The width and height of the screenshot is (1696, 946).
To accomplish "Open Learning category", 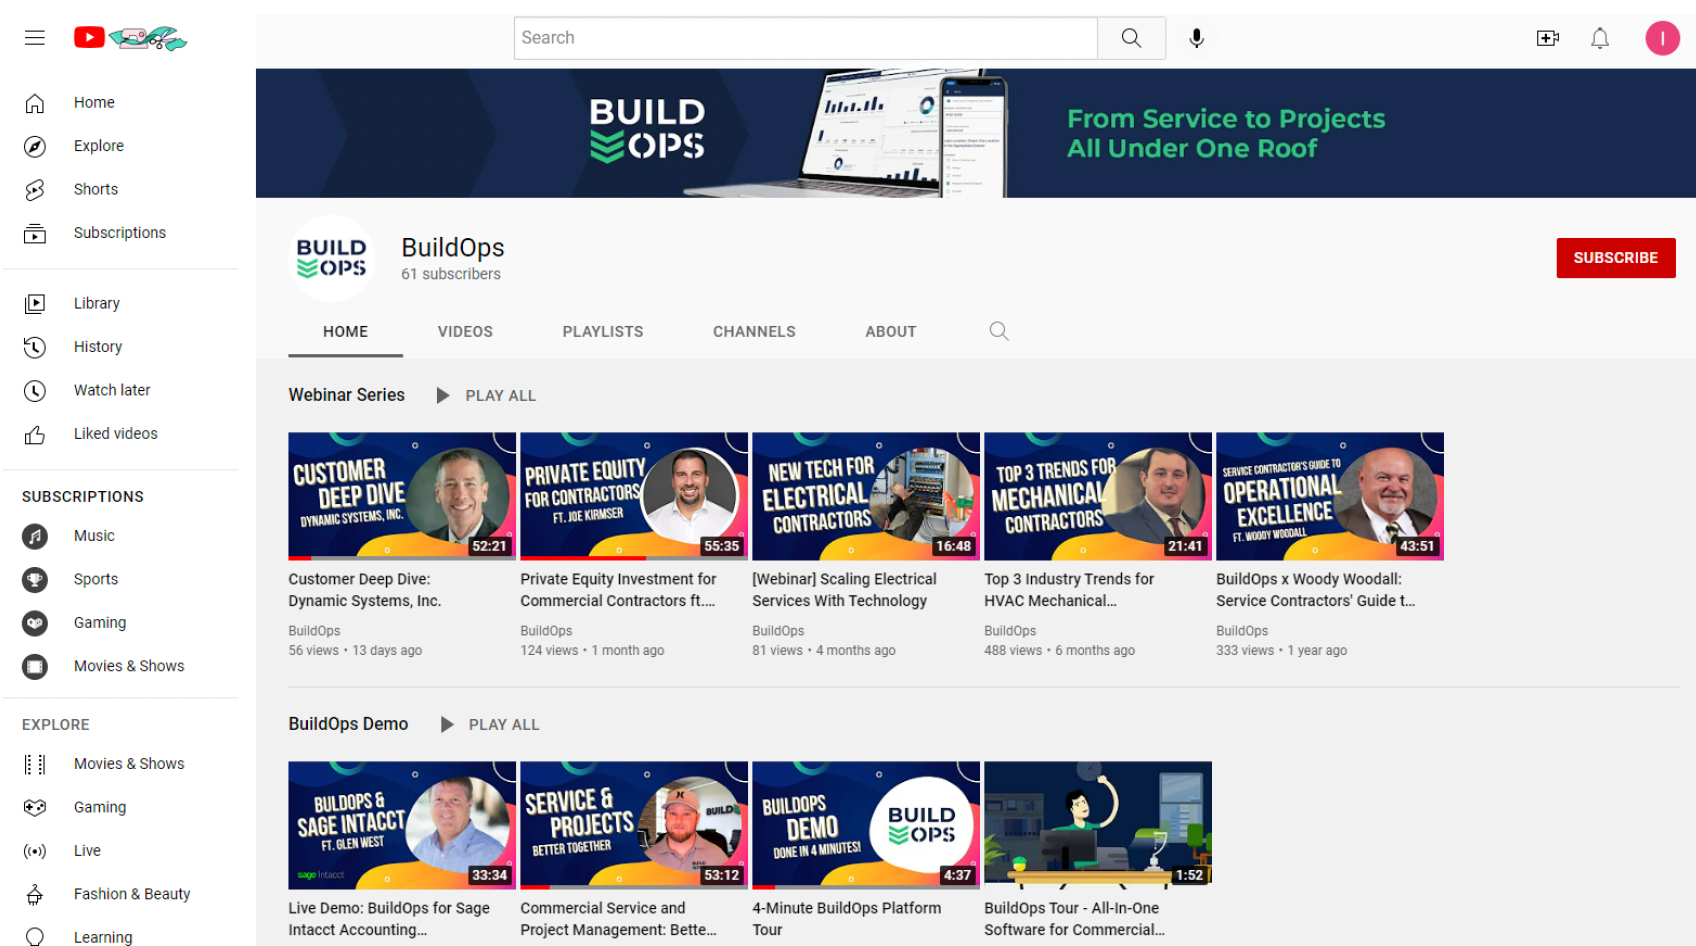I will point(121,937).
